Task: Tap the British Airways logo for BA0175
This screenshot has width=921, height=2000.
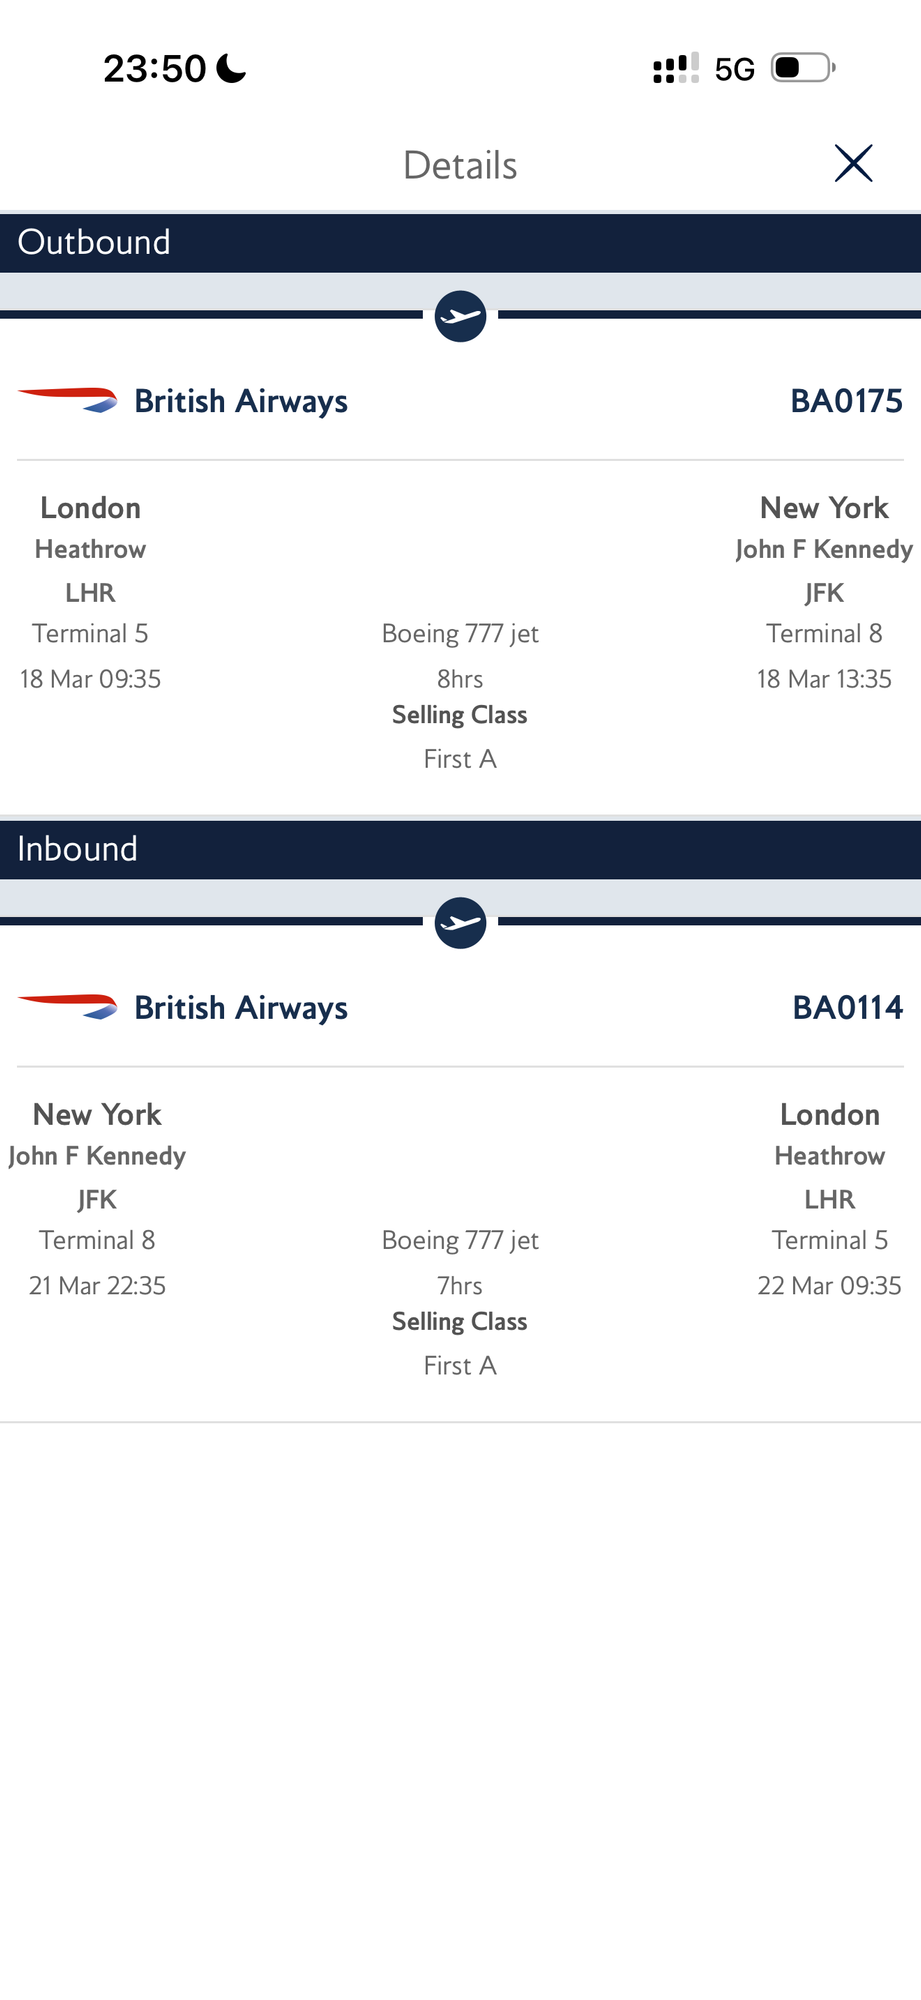Action: pos(68,400)
